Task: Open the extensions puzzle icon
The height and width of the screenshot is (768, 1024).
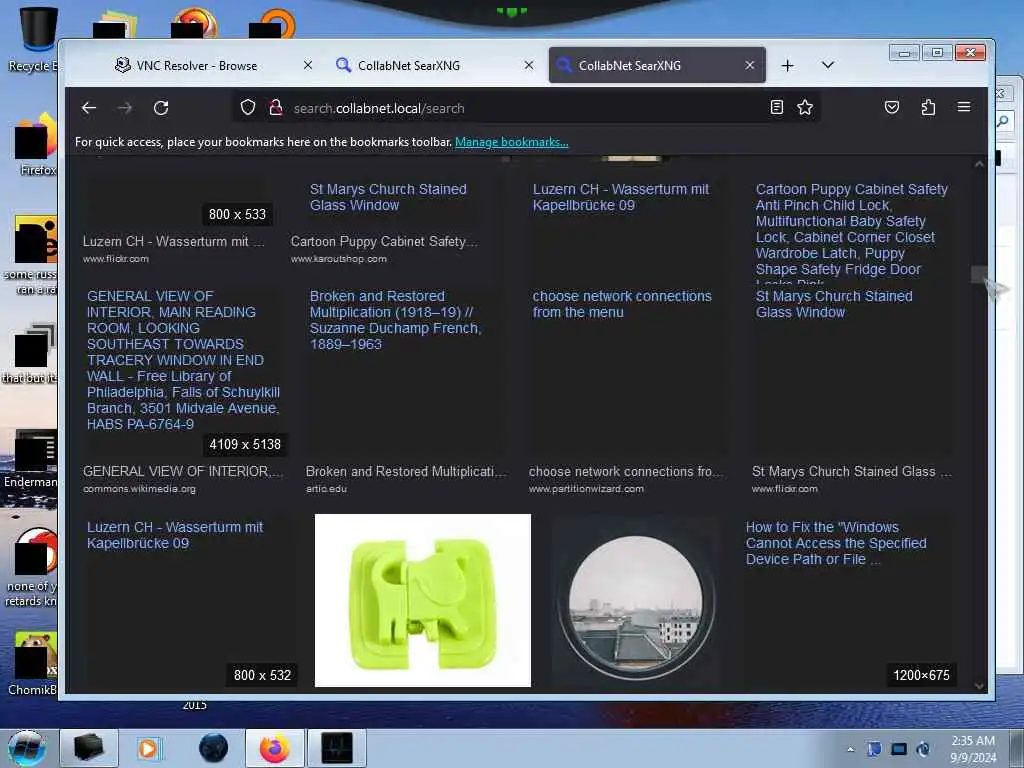Action: pyautogui.click(x=928, y=107)
